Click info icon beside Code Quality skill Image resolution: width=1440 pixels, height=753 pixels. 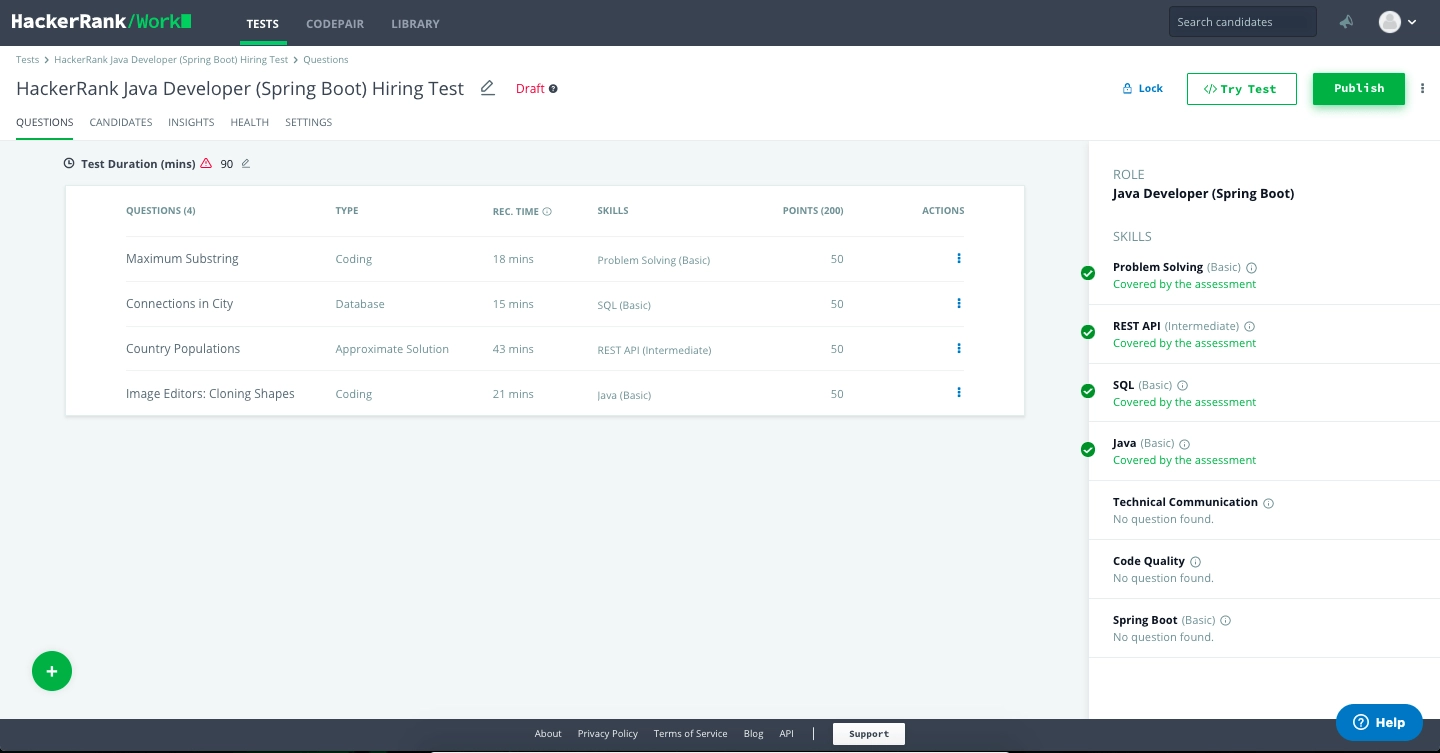coord(1196,562)
